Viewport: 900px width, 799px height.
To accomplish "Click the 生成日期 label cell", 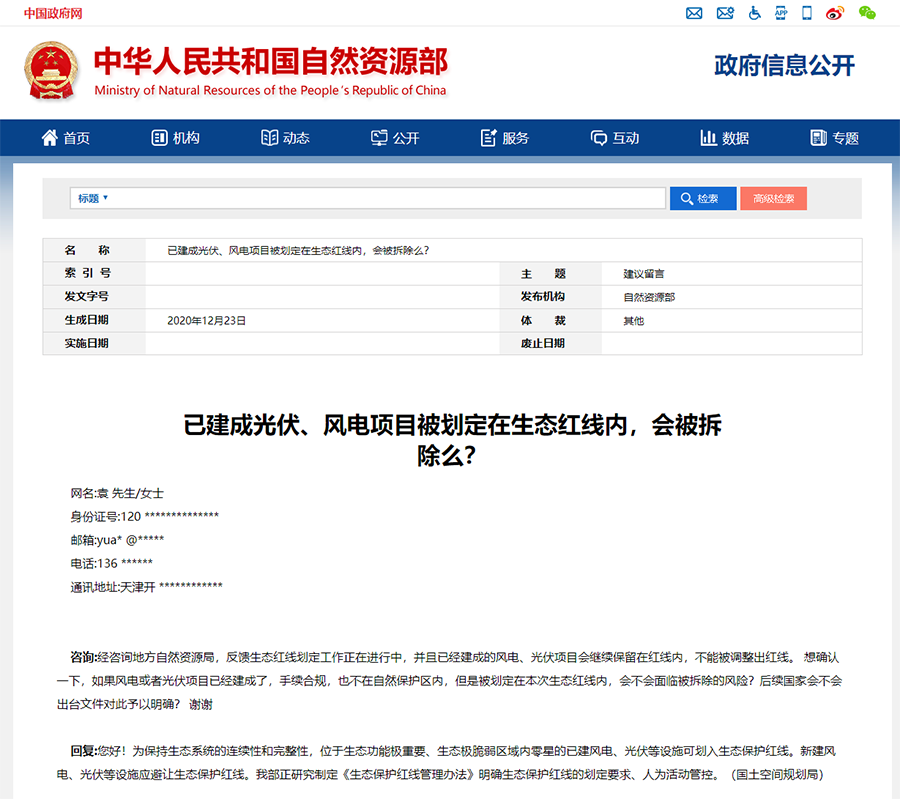I will coord(94,320).
